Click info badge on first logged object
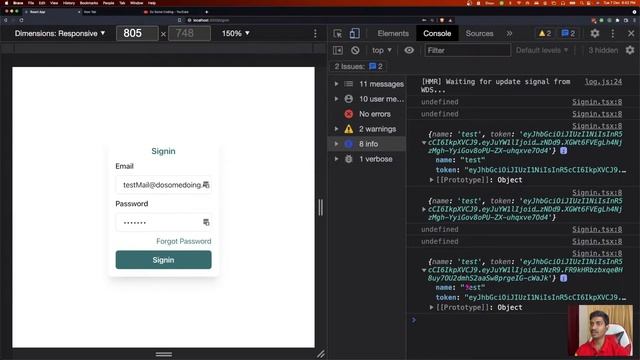640x360 pixels. tap(563, 151)
